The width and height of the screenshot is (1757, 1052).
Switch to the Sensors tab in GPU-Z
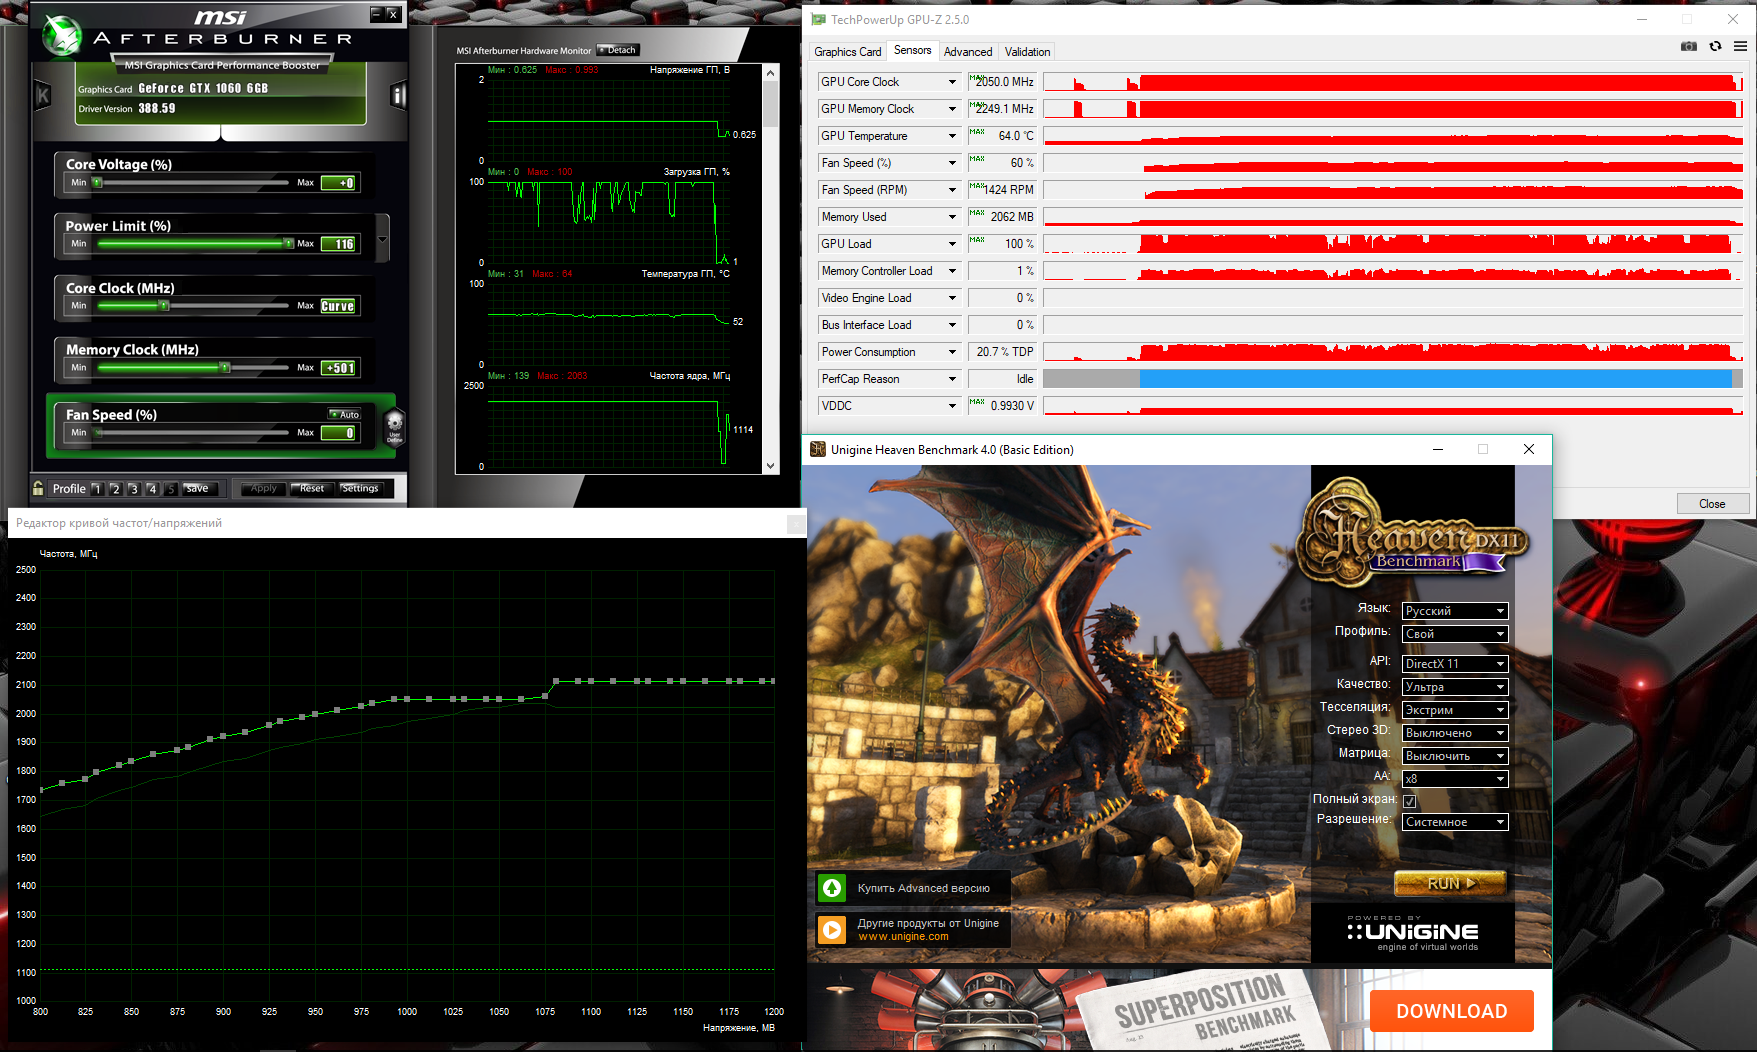pyautogui.click(x=912, y=50)
